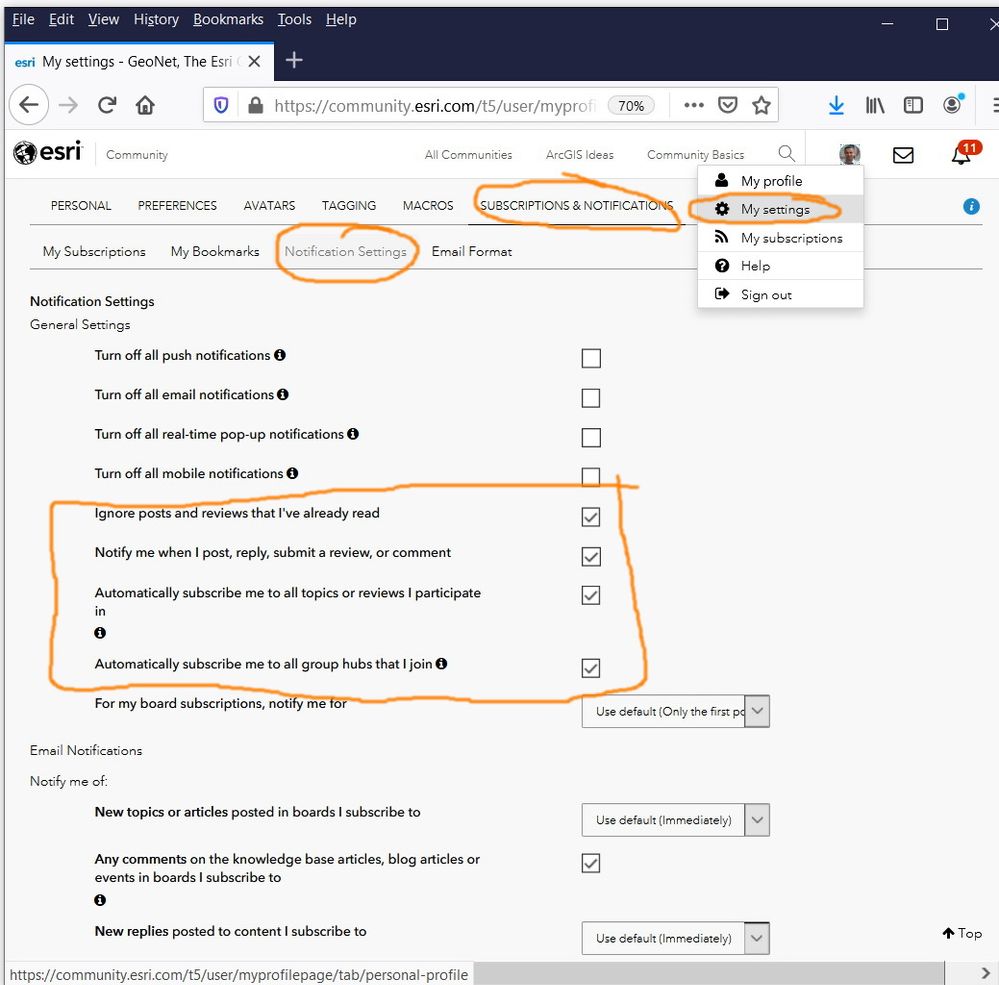Select My subscriptions in the user menu
This screenshot has width=999, height=985.
pos(780,238)
